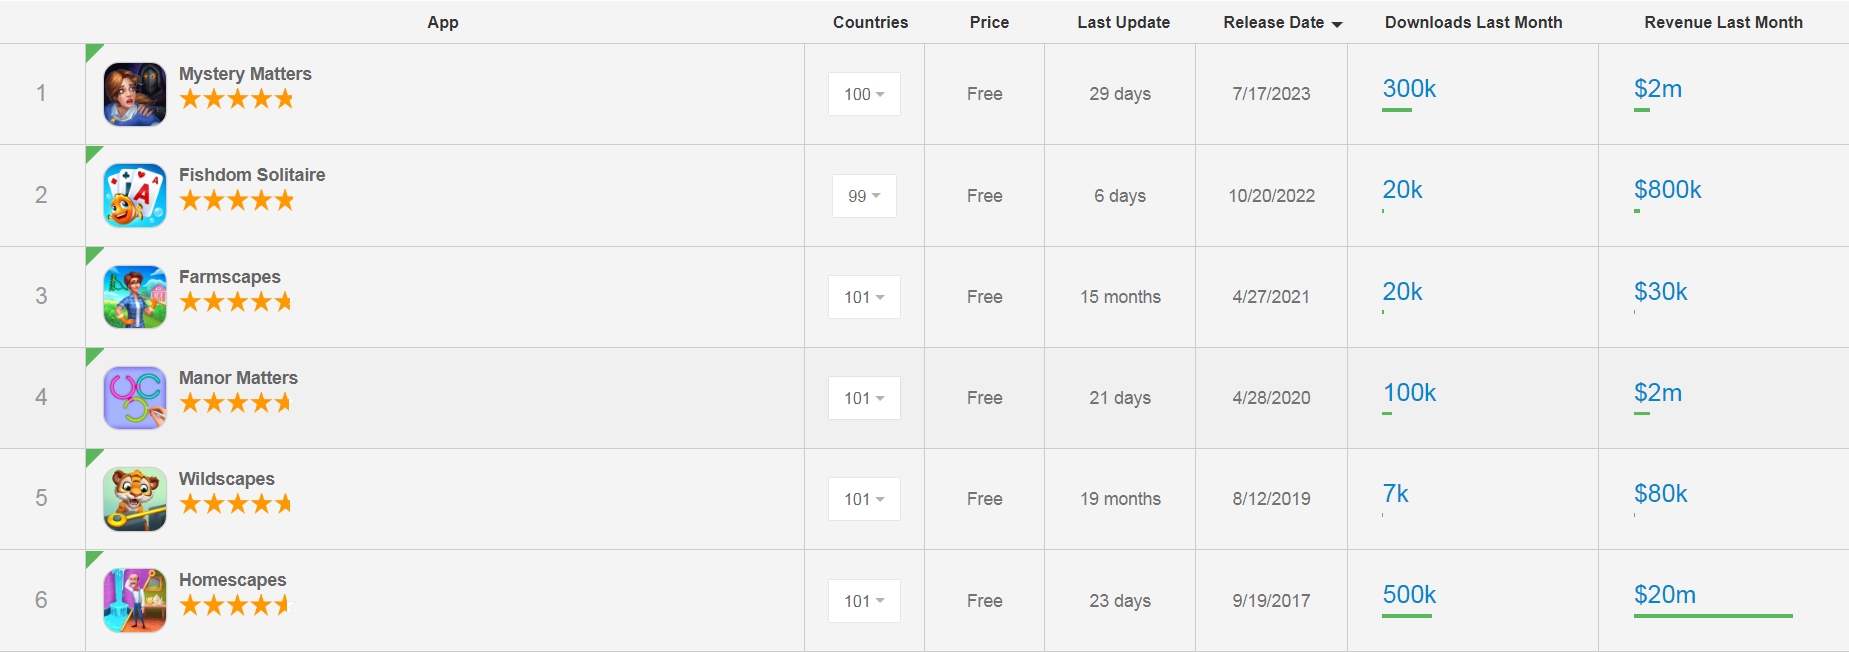The width and height of the screenshot is (1849, 652).
Task: Click the Last Update column header
Action: pyautogui.click(x=1123, y=22)
